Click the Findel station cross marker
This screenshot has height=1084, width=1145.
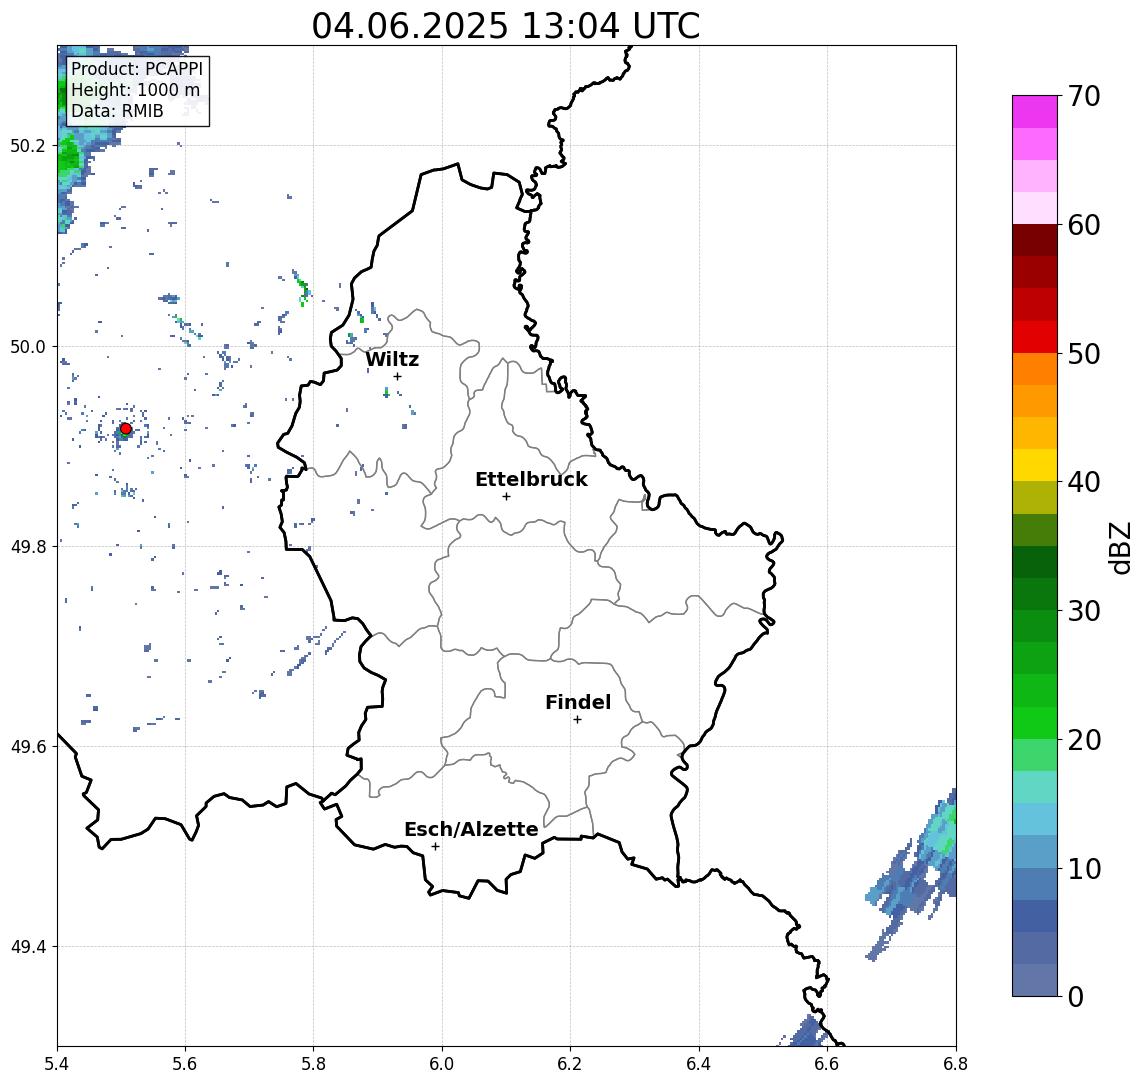[577, 720]
